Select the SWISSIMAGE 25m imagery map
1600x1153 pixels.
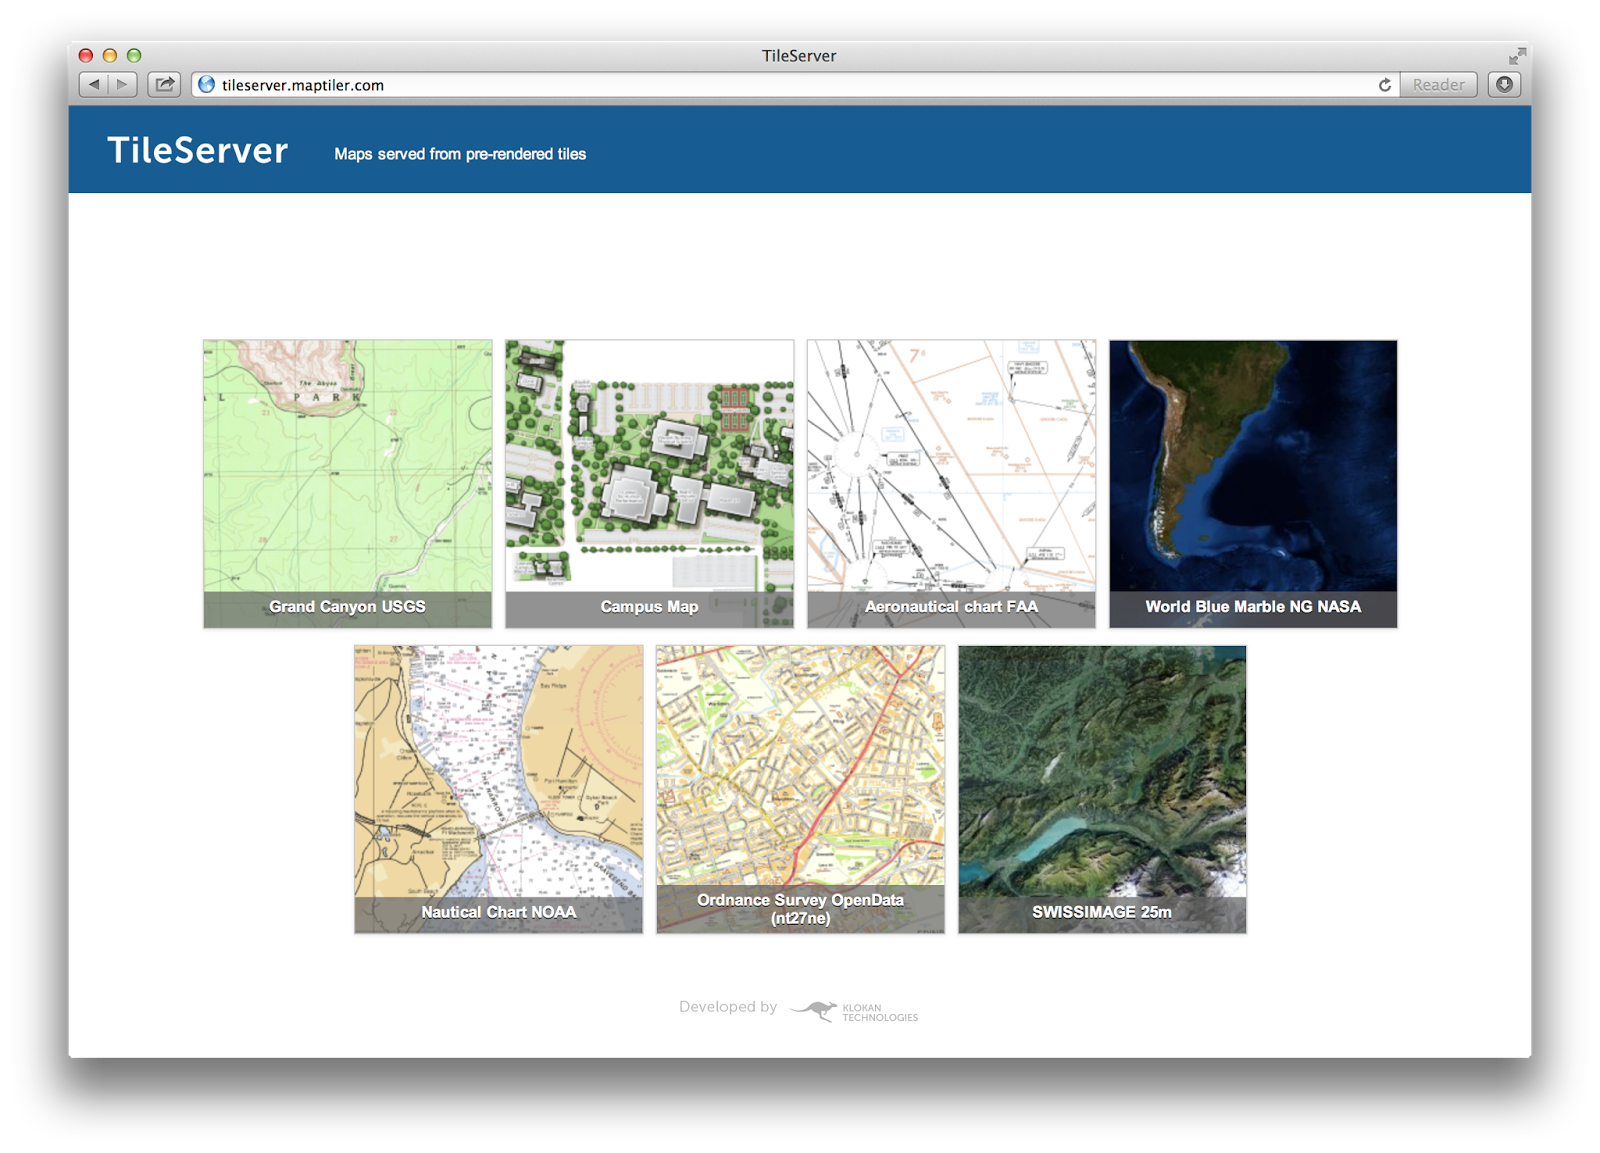[1102, 788]
